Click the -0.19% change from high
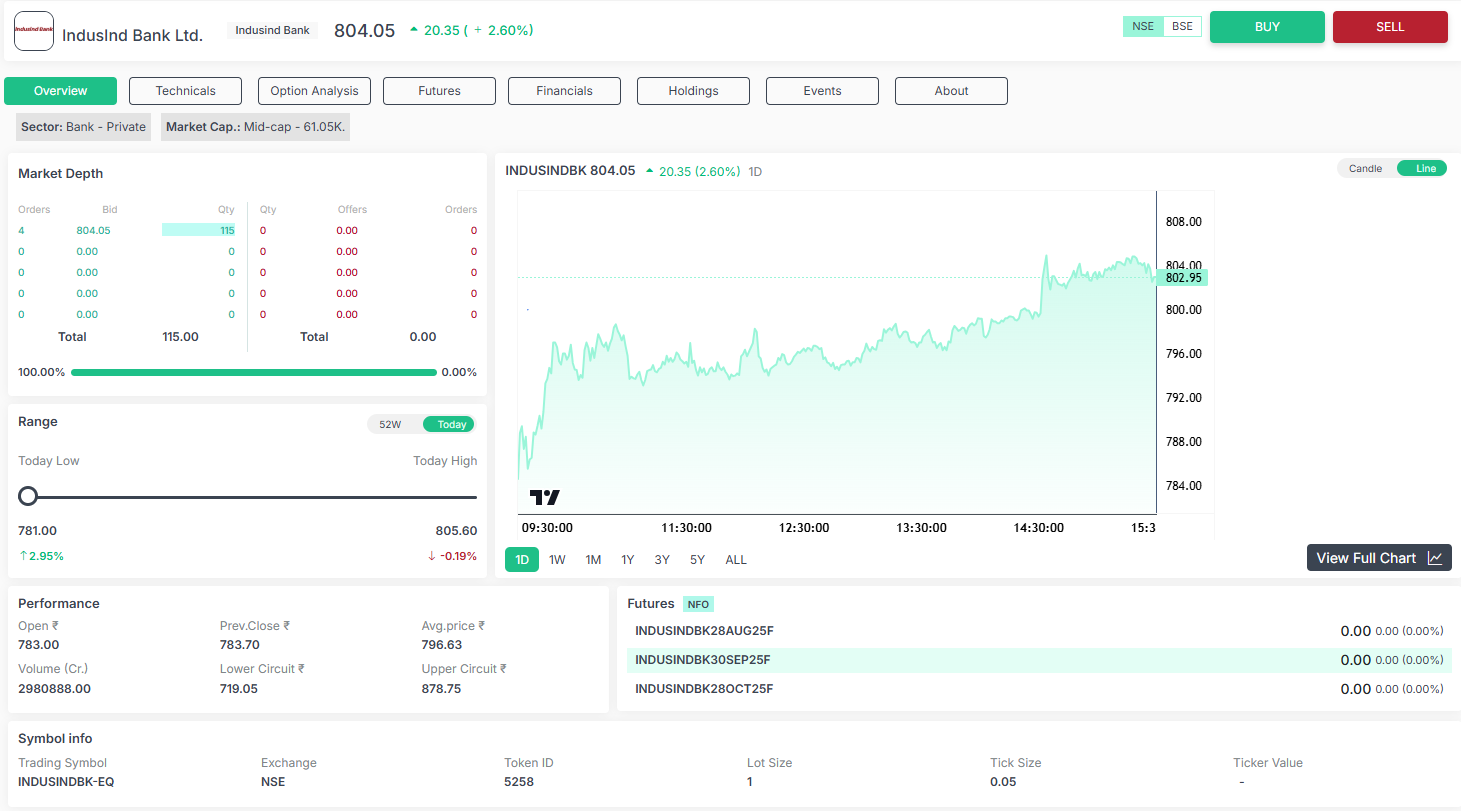This screenshot has height=811, width=1461. (x=452, y=556)
